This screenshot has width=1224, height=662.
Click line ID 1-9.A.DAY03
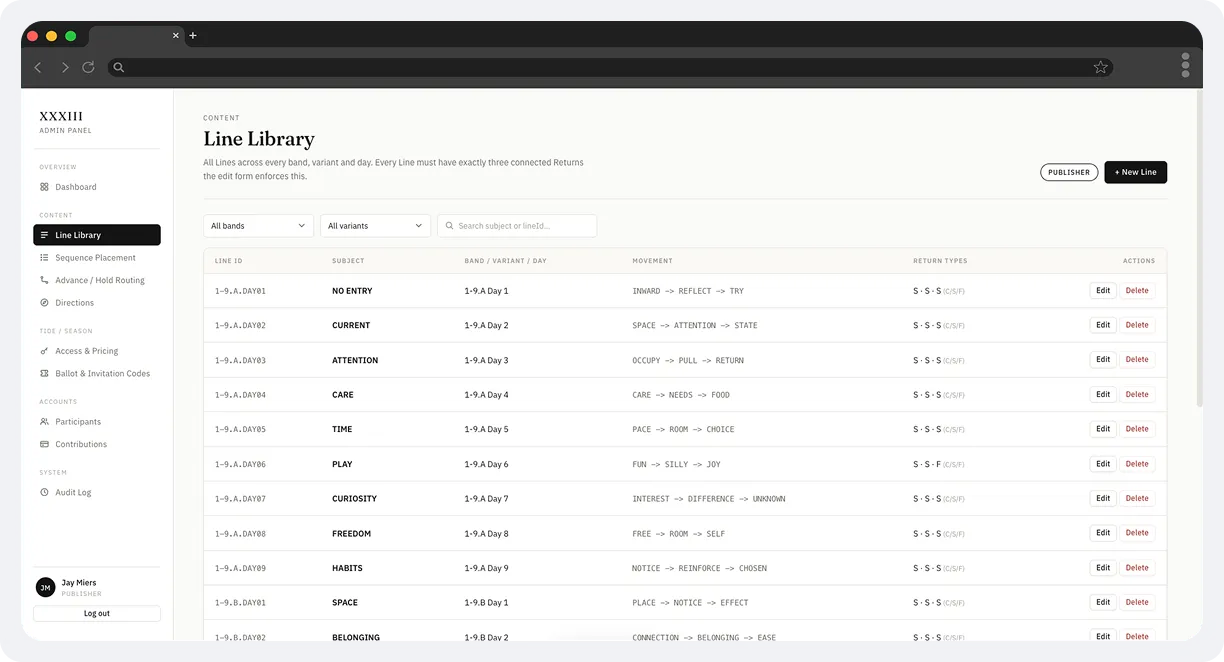[x=240, y=360]
